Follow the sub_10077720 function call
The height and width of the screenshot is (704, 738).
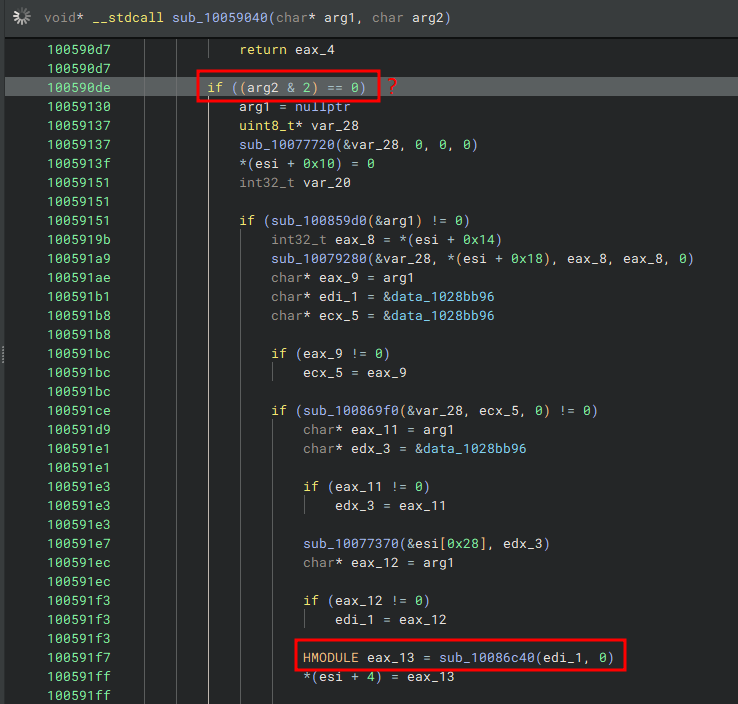[287, 144]
